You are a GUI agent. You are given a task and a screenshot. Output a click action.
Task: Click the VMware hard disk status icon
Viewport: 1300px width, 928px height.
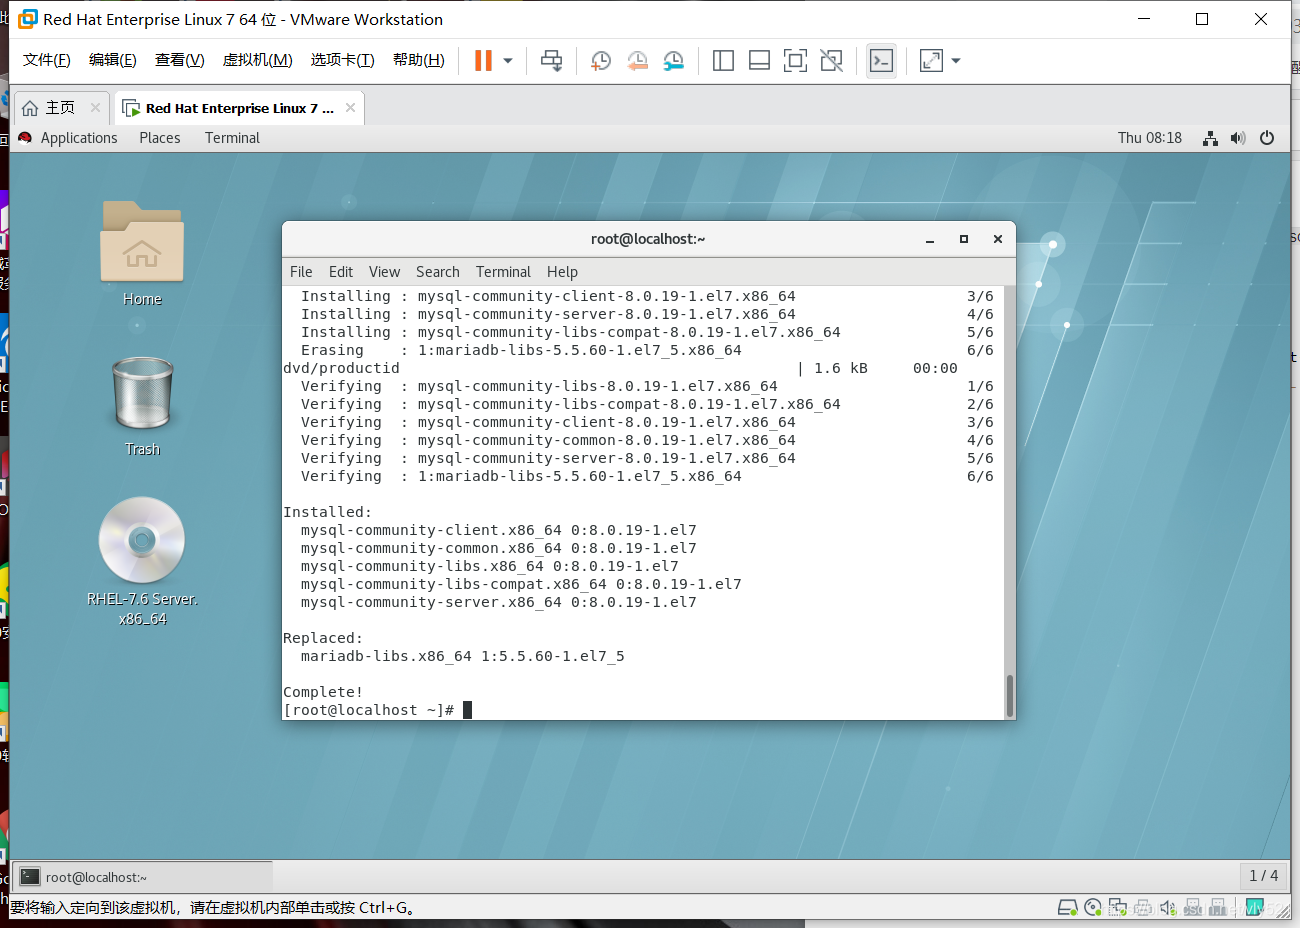click(x=1068, y=908)
